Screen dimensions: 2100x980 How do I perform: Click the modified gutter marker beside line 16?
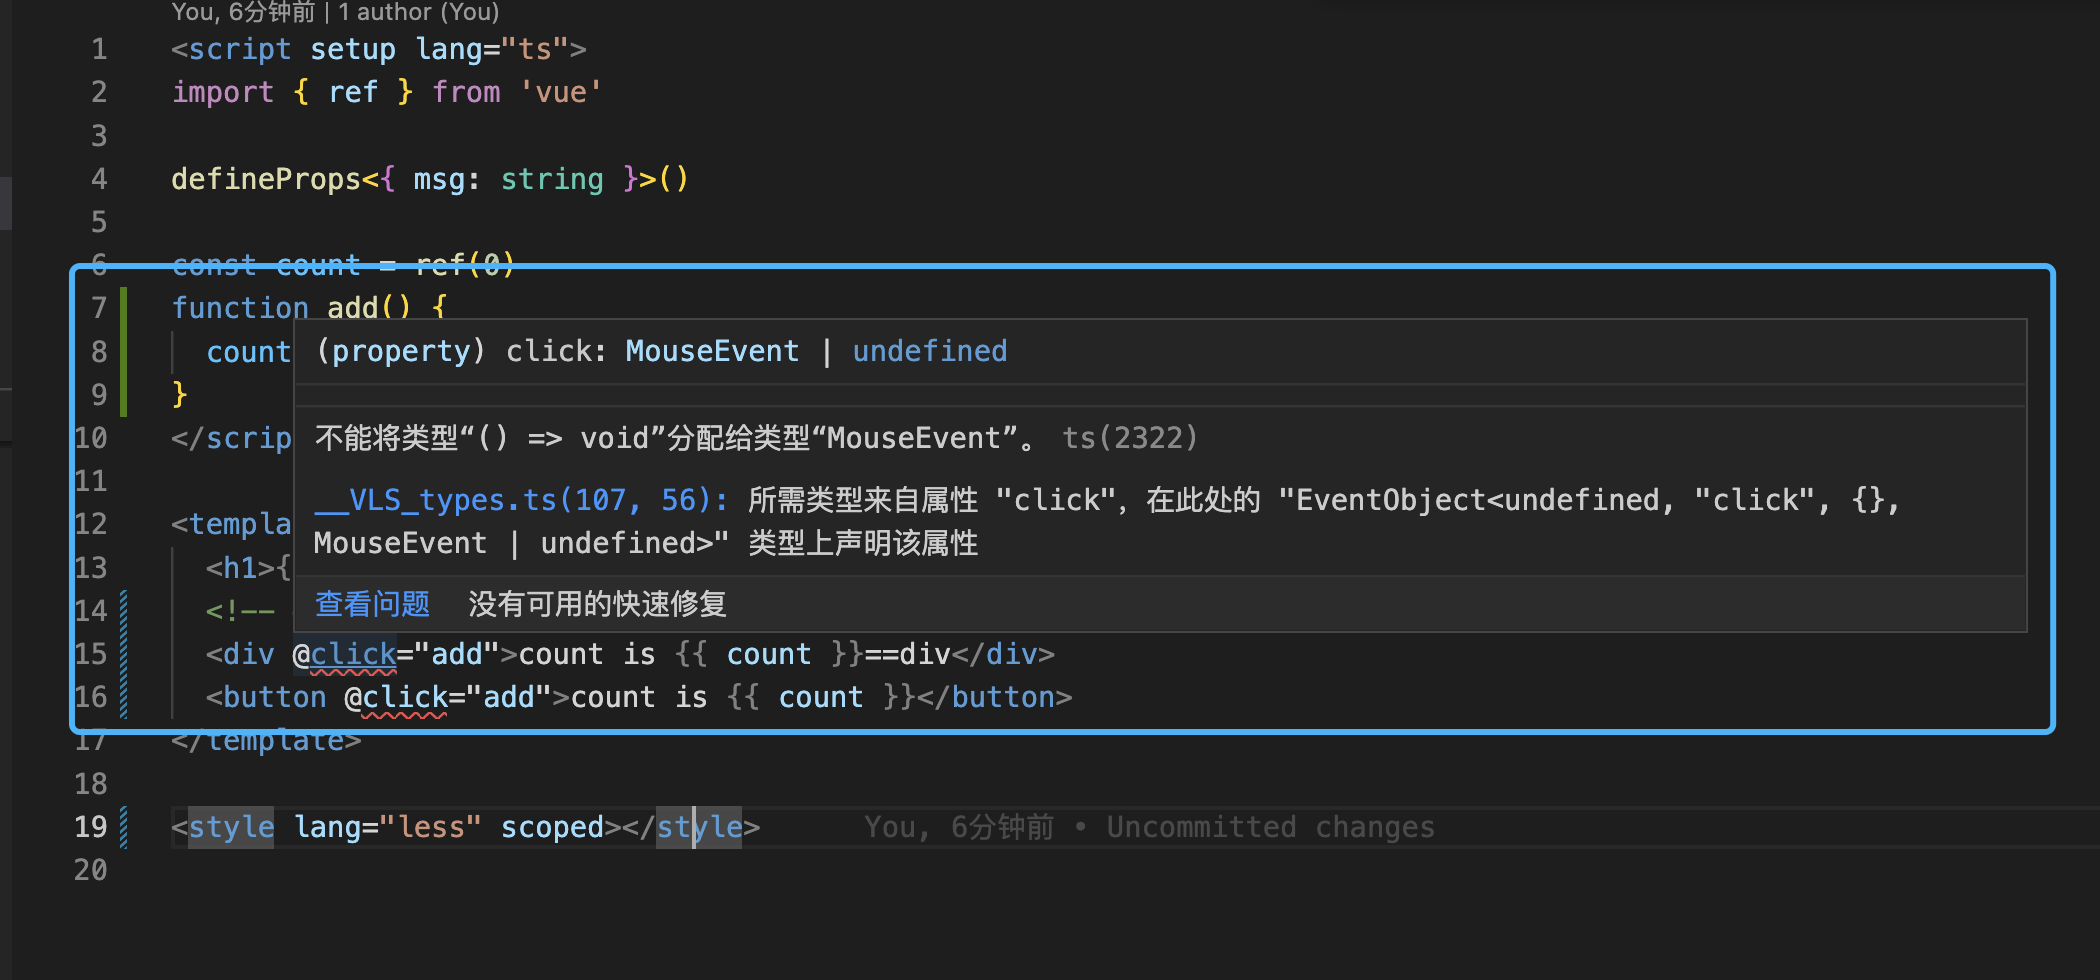coord(124,697)
